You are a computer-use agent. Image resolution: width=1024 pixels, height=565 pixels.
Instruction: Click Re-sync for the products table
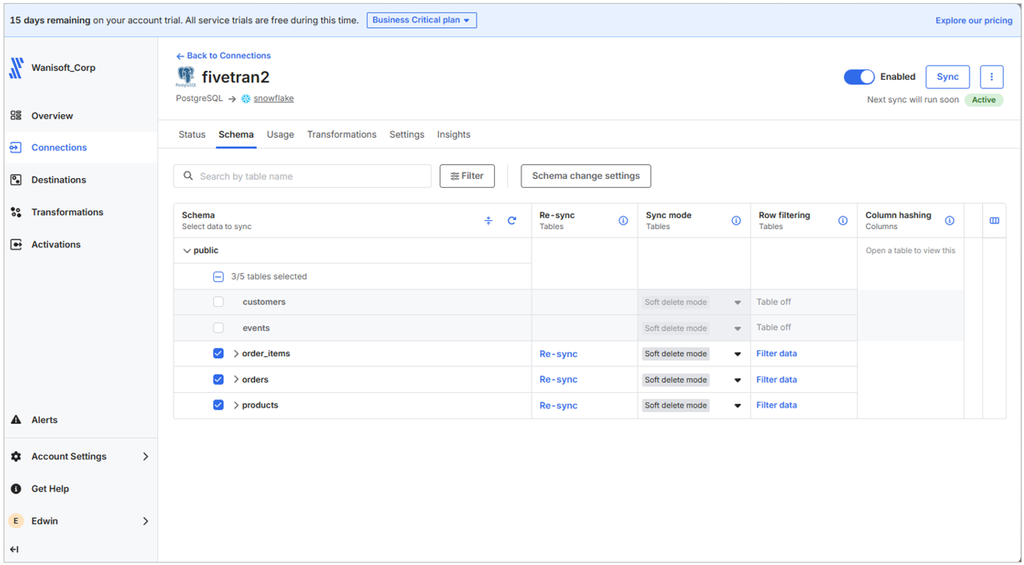point(558,406)
